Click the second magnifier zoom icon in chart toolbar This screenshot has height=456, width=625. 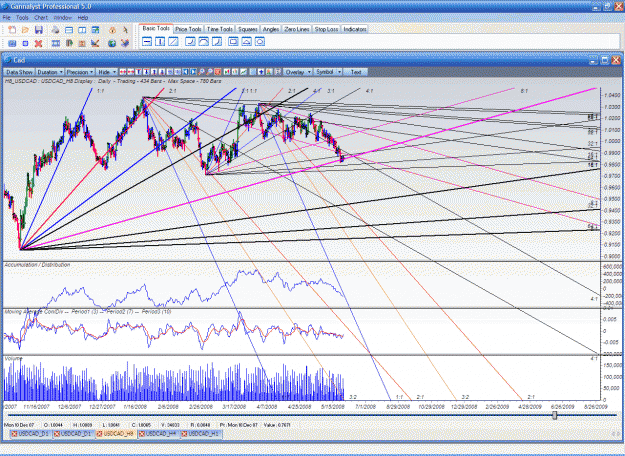(210, 72)
